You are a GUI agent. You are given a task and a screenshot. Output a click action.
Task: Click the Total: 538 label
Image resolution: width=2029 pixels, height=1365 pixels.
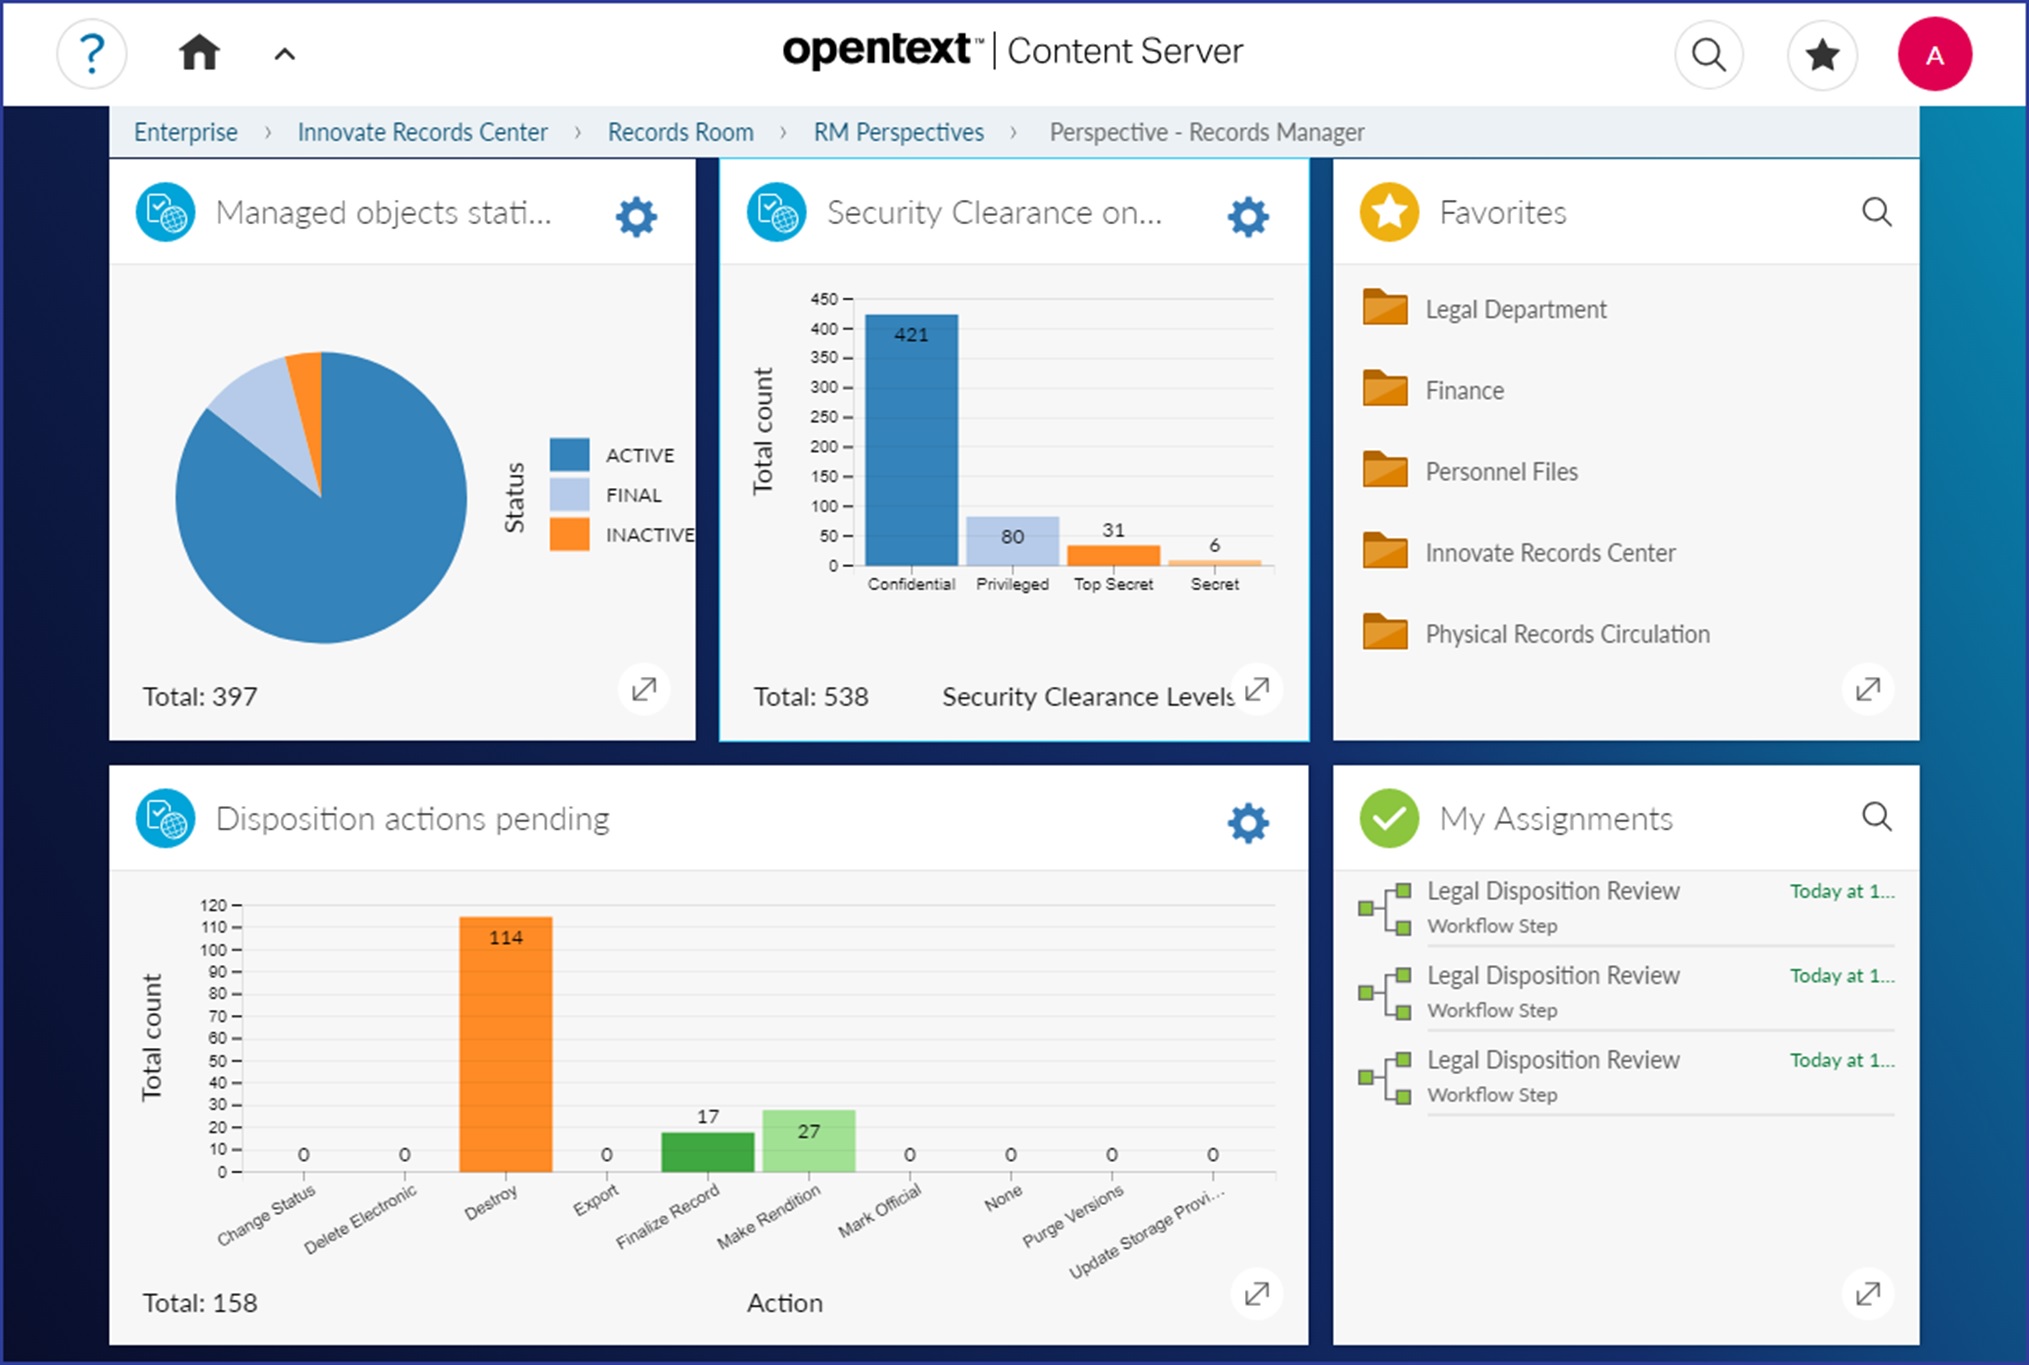811,696
